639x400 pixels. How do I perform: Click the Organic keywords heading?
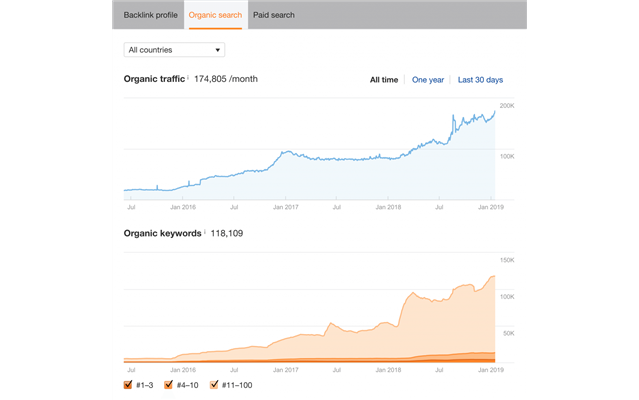tap(158, 233)
